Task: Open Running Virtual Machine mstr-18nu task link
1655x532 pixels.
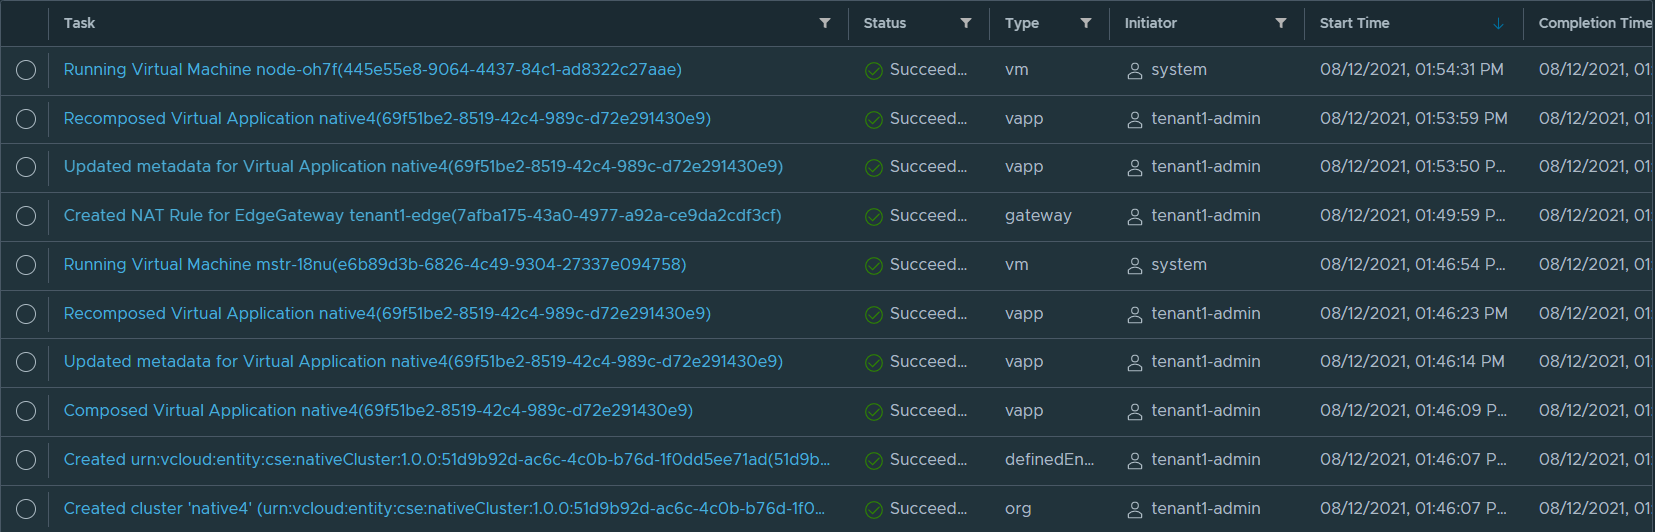Action: coord(375,265)
